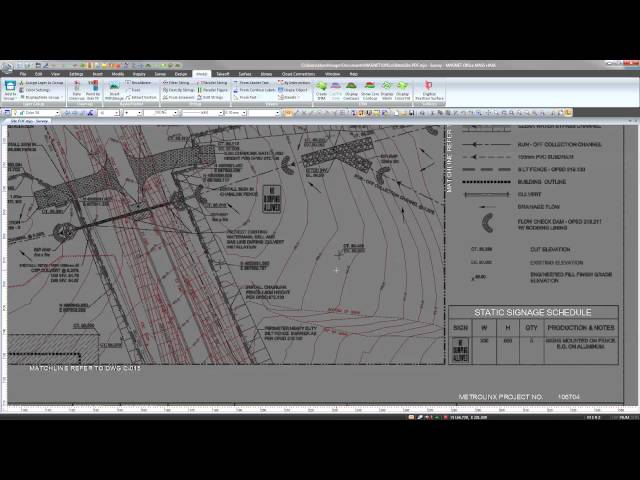This screenshot has height=480, width=640.
Task: Click the Add to Group ribbon icon
Action: point(10,90)
